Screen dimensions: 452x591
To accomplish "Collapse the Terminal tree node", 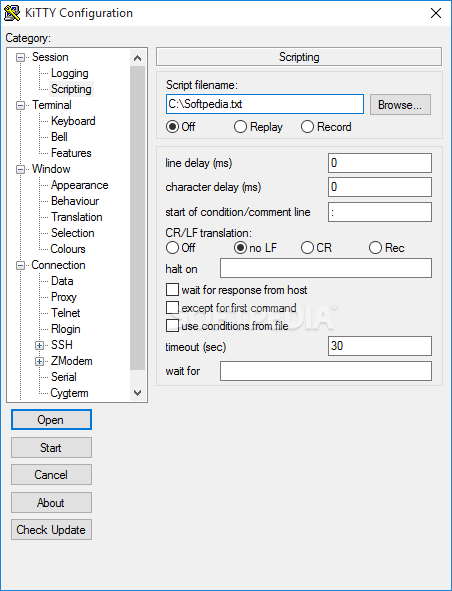I will 20,106.
